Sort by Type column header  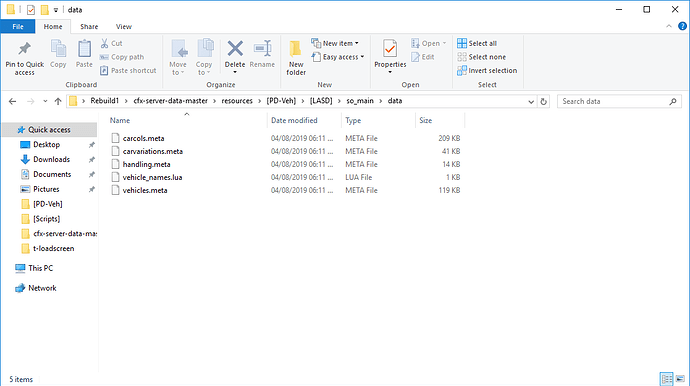(353, 120)
